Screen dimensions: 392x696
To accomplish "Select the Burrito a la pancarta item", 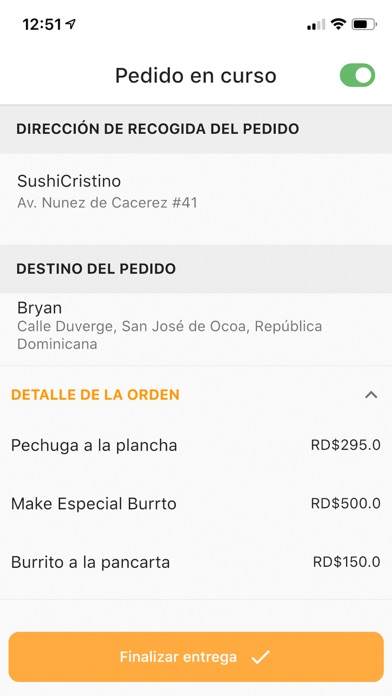I will tap(196, 562).
